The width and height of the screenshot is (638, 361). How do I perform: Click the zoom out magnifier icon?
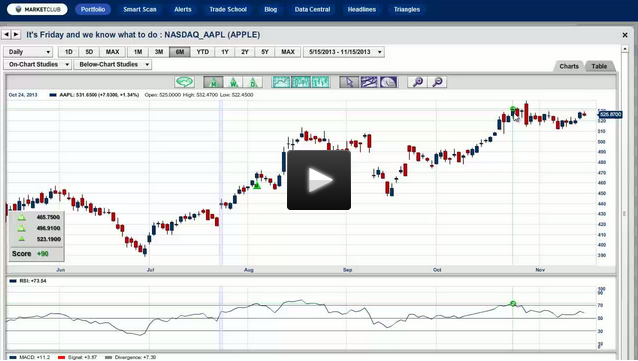437,82
